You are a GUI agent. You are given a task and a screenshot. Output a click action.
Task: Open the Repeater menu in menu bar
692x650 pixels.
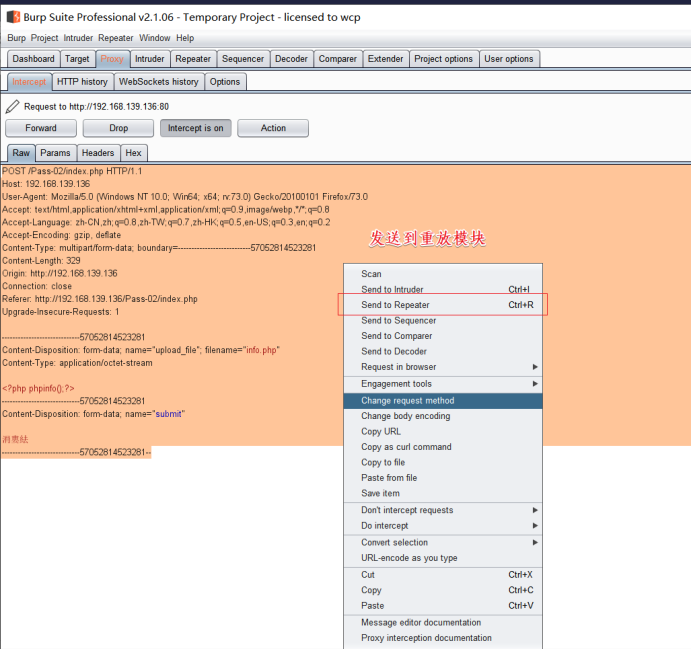tap(116, 38)
